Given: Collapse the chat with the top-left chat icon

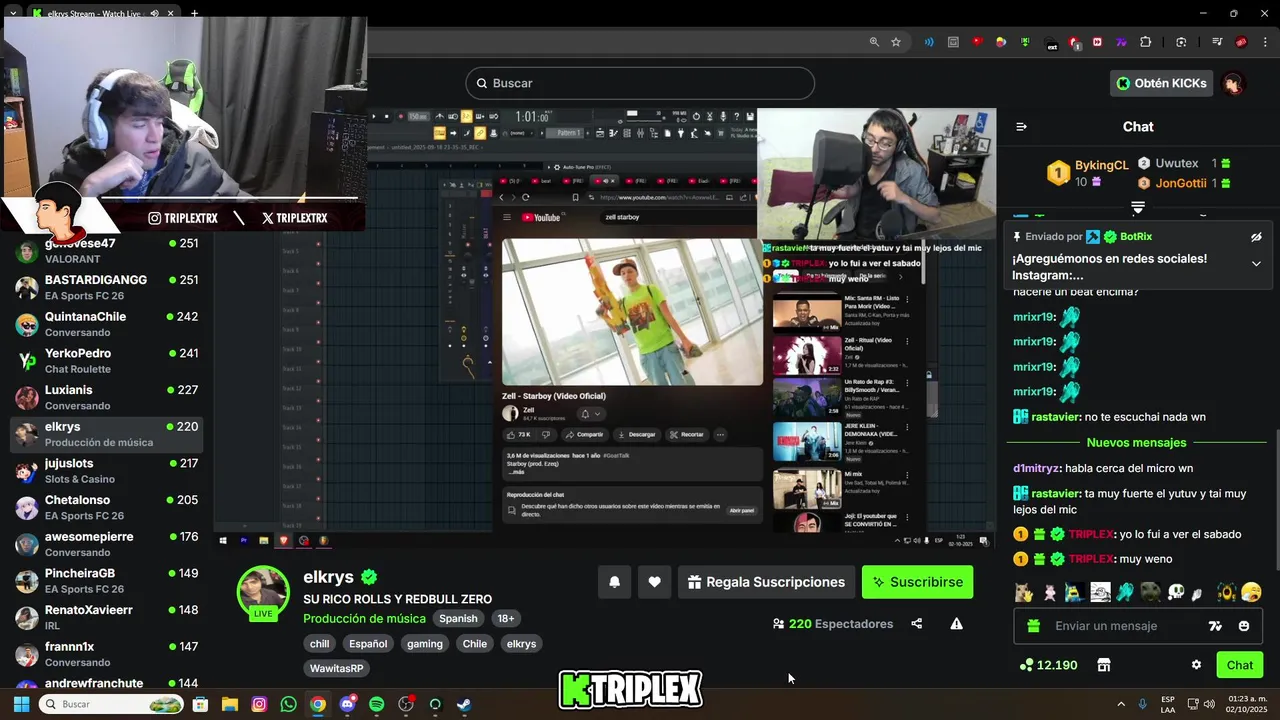Looking at the screenshot, I should [1021, 127].
